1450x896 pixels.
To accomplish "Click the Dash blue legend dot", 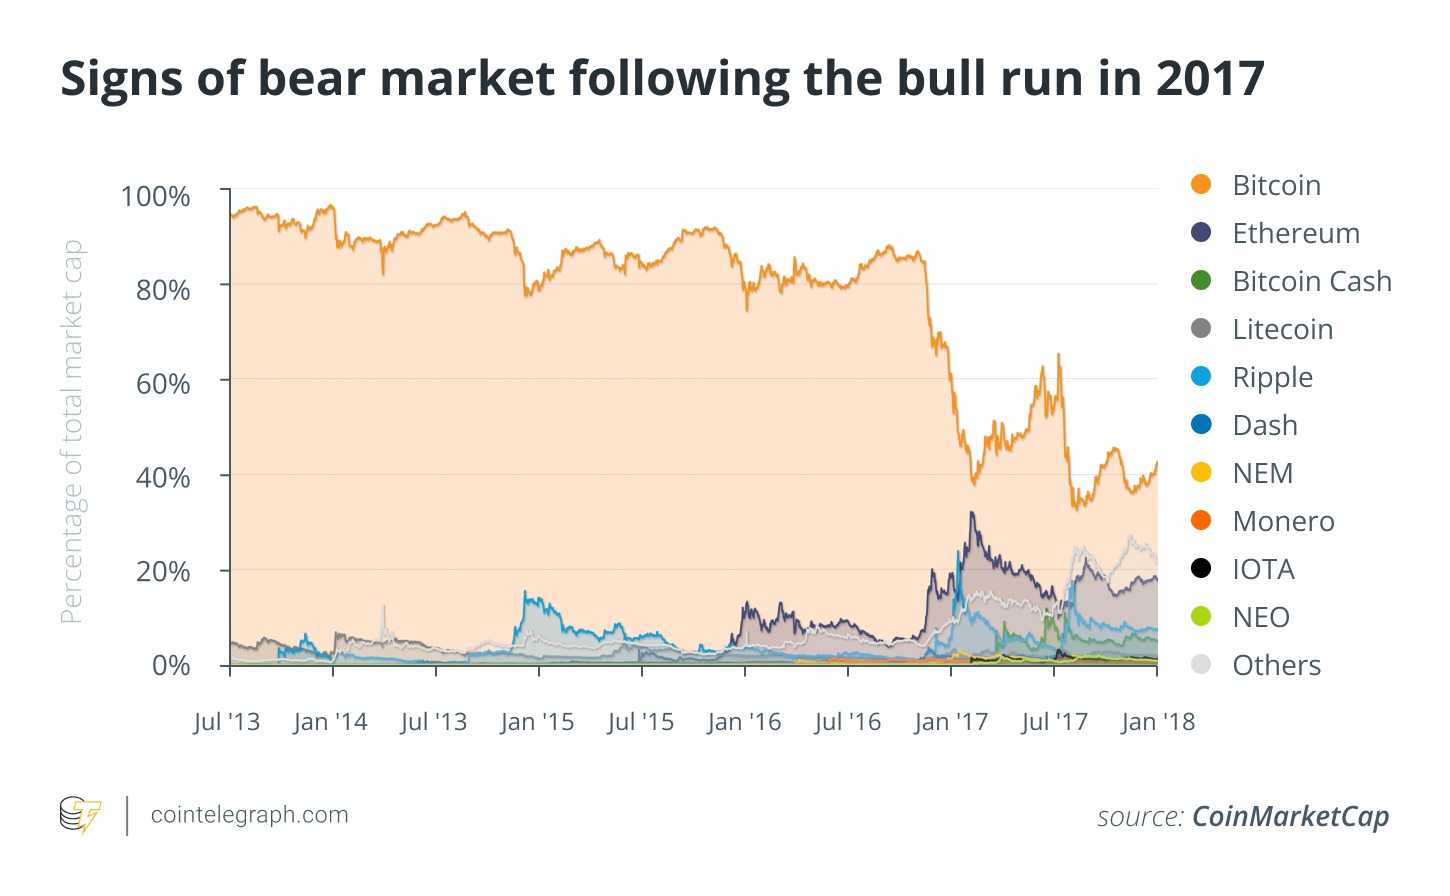I will click(1201, 425).
